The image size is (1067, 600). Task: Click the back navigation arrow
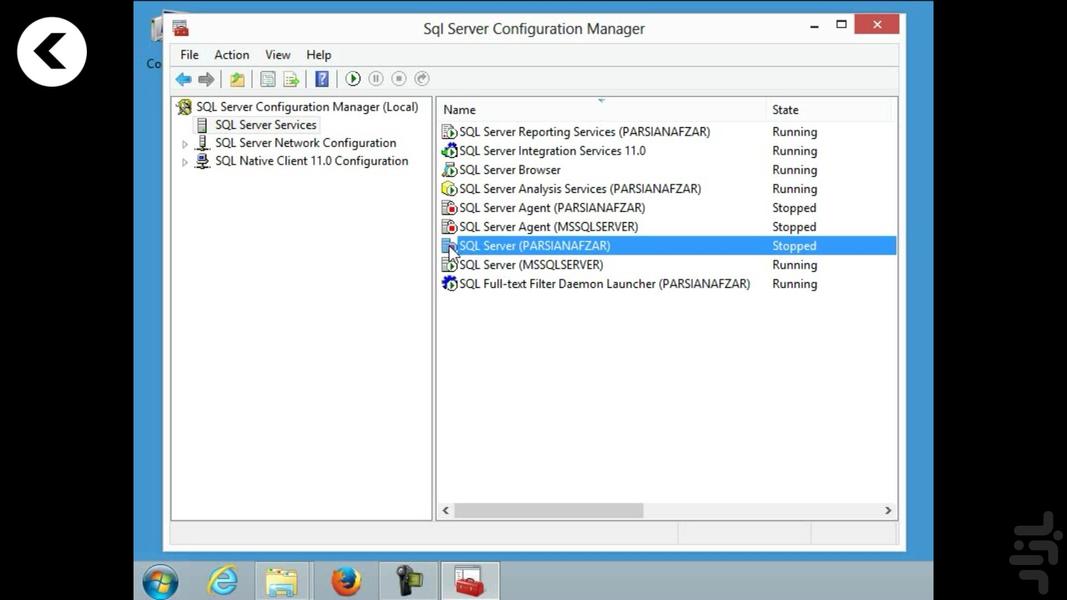(184, 78)
